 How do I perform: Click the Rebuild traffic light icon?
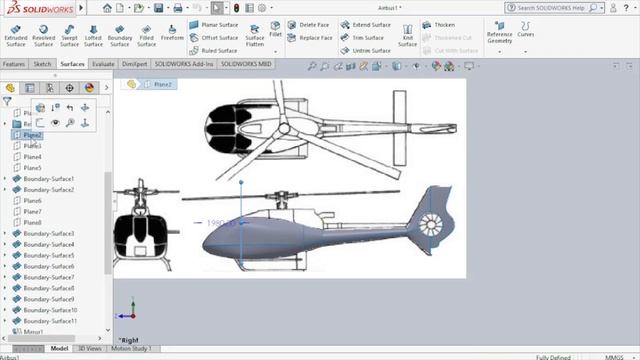(x=236, y=8)
